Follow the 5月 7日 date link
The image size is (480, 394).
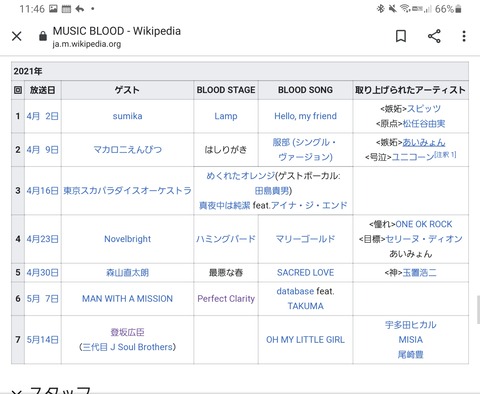[42, 299]
